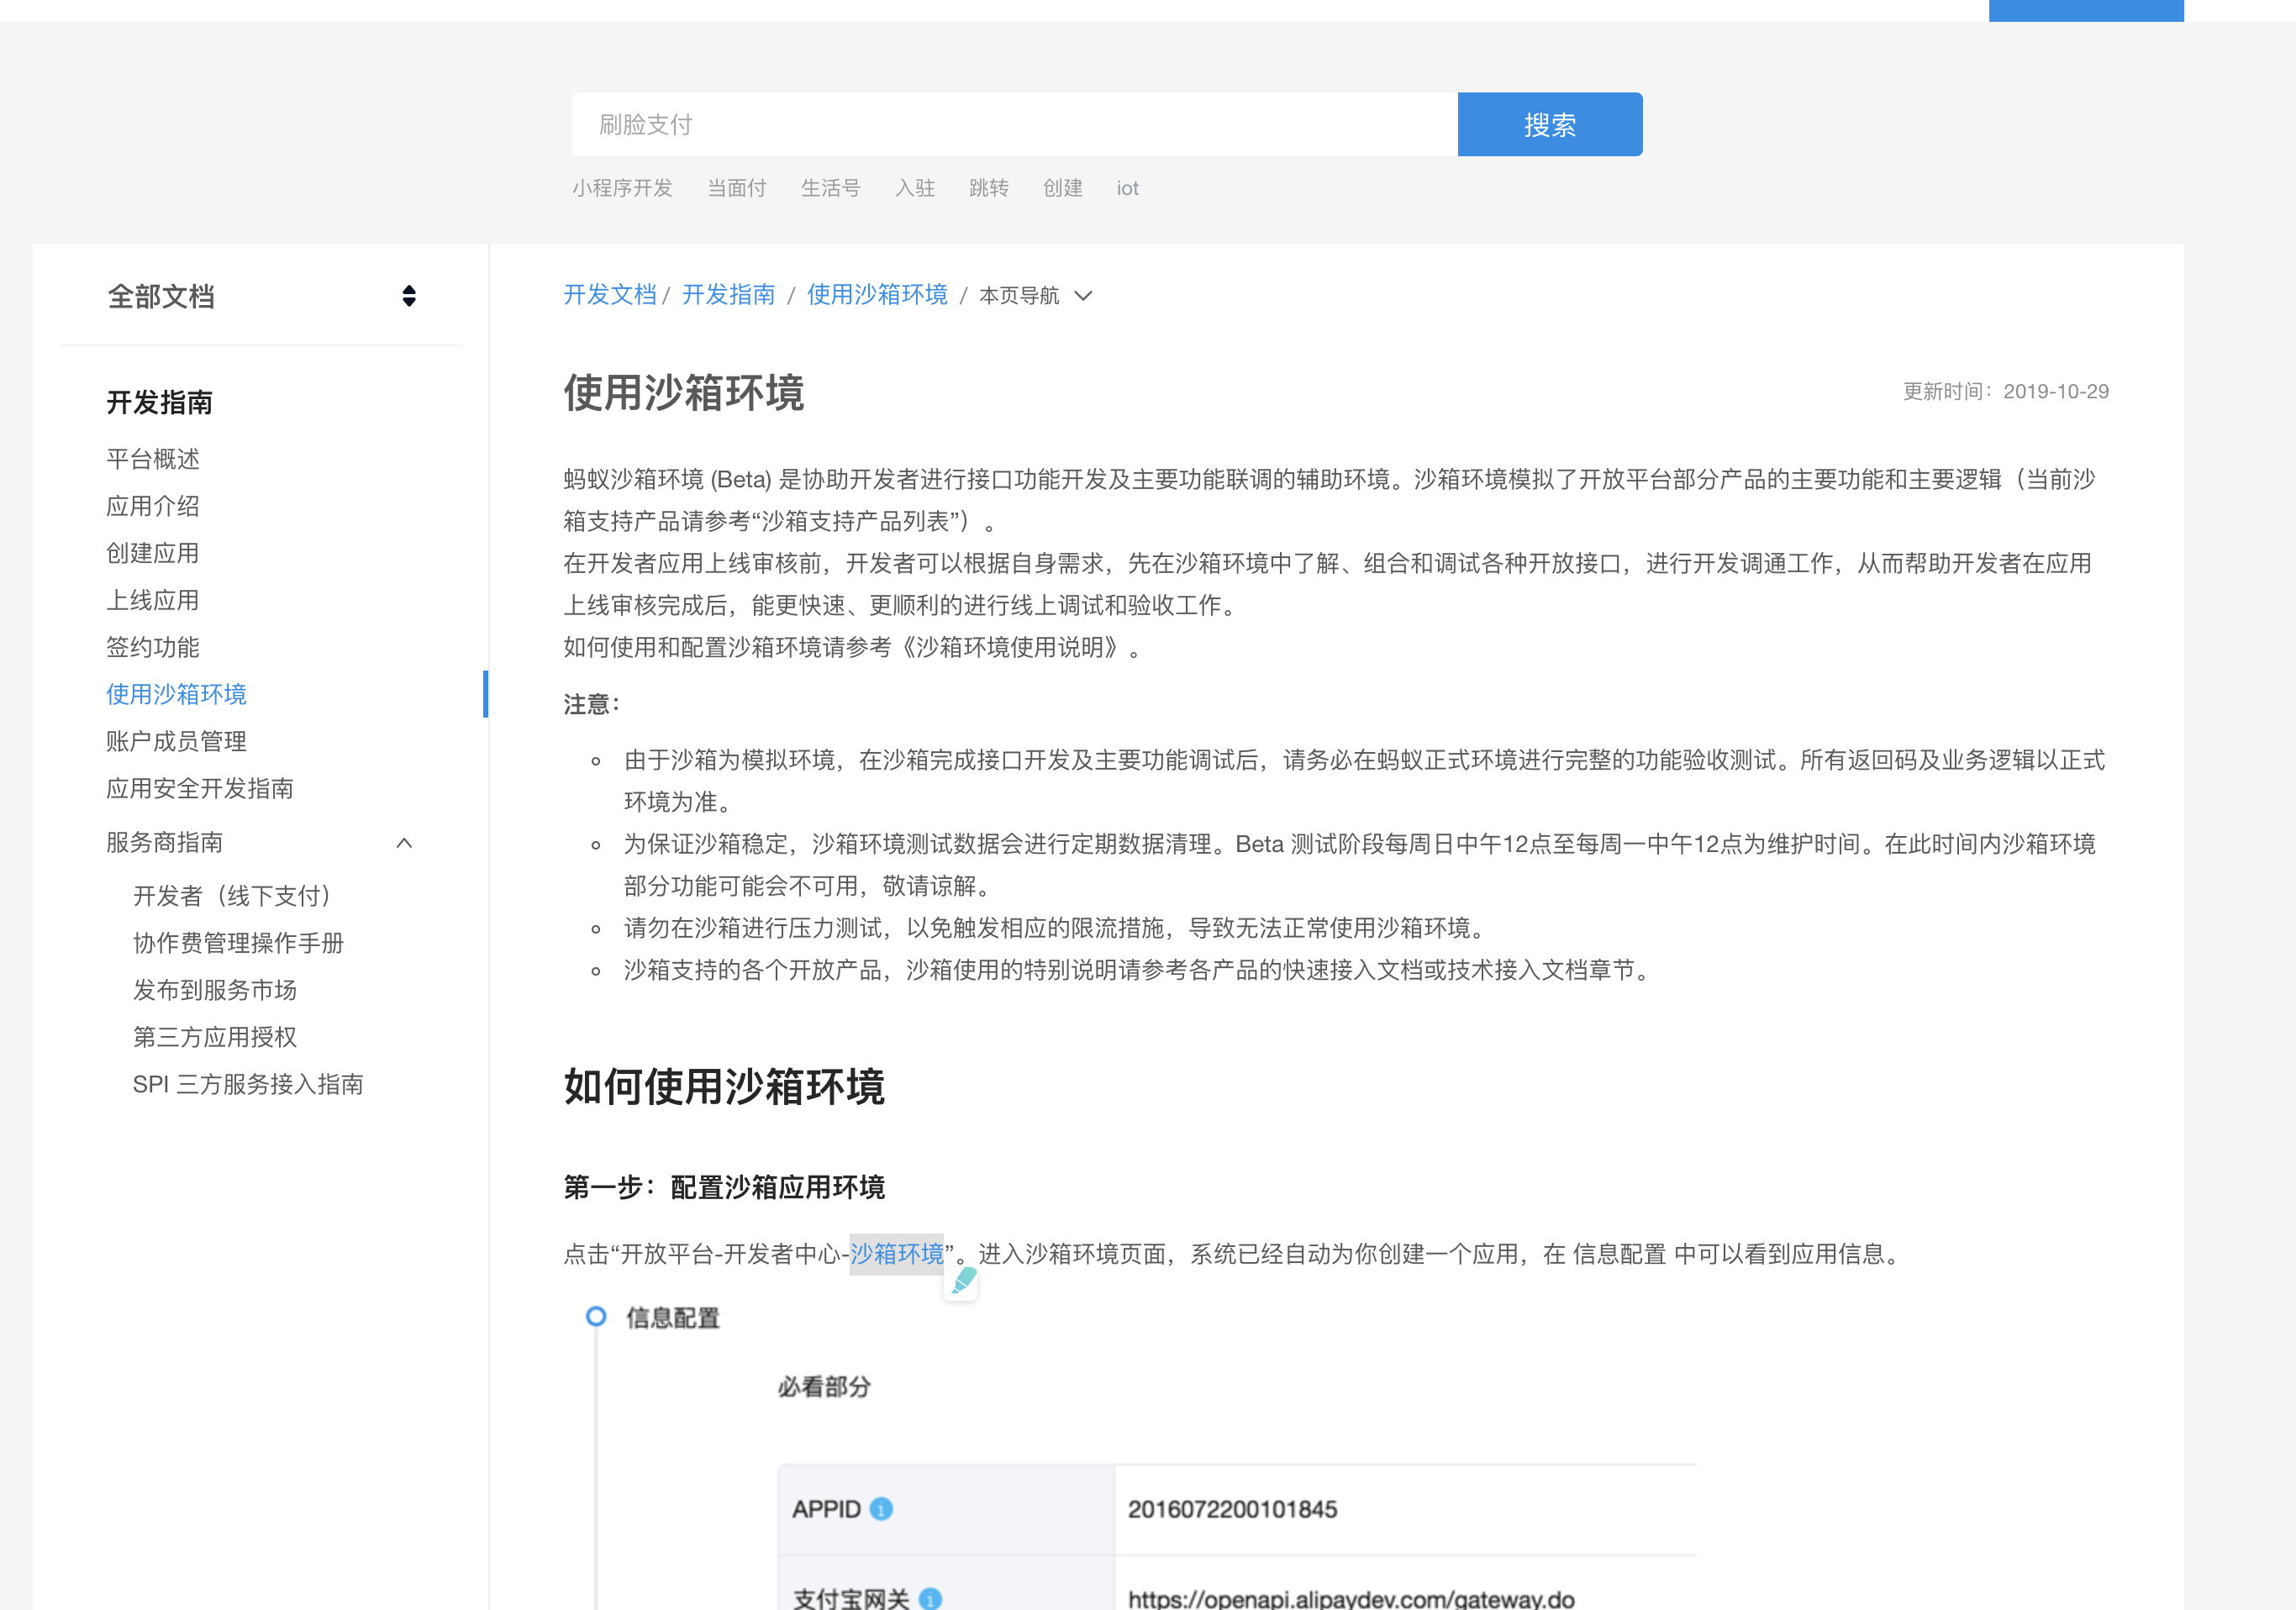The image size is (2296, 1610).
Task: Open the 全部文档 selector arrows
Action: 409,296
